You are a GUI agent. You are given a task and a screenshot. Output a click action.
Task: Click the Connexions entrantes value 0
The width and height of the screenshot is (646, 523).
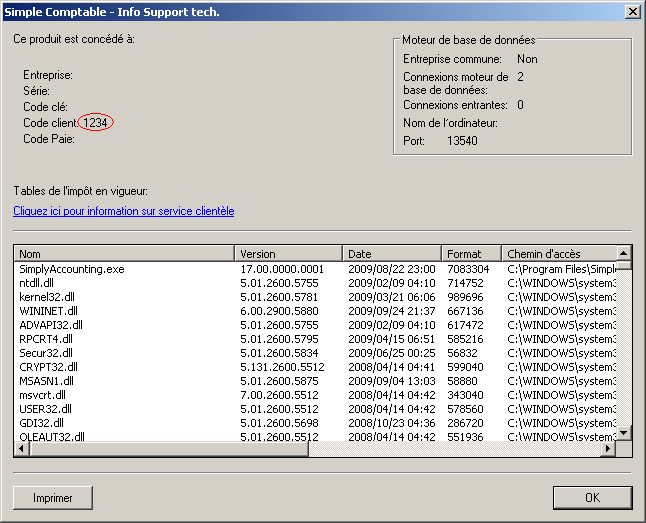(x=520, y=105)
